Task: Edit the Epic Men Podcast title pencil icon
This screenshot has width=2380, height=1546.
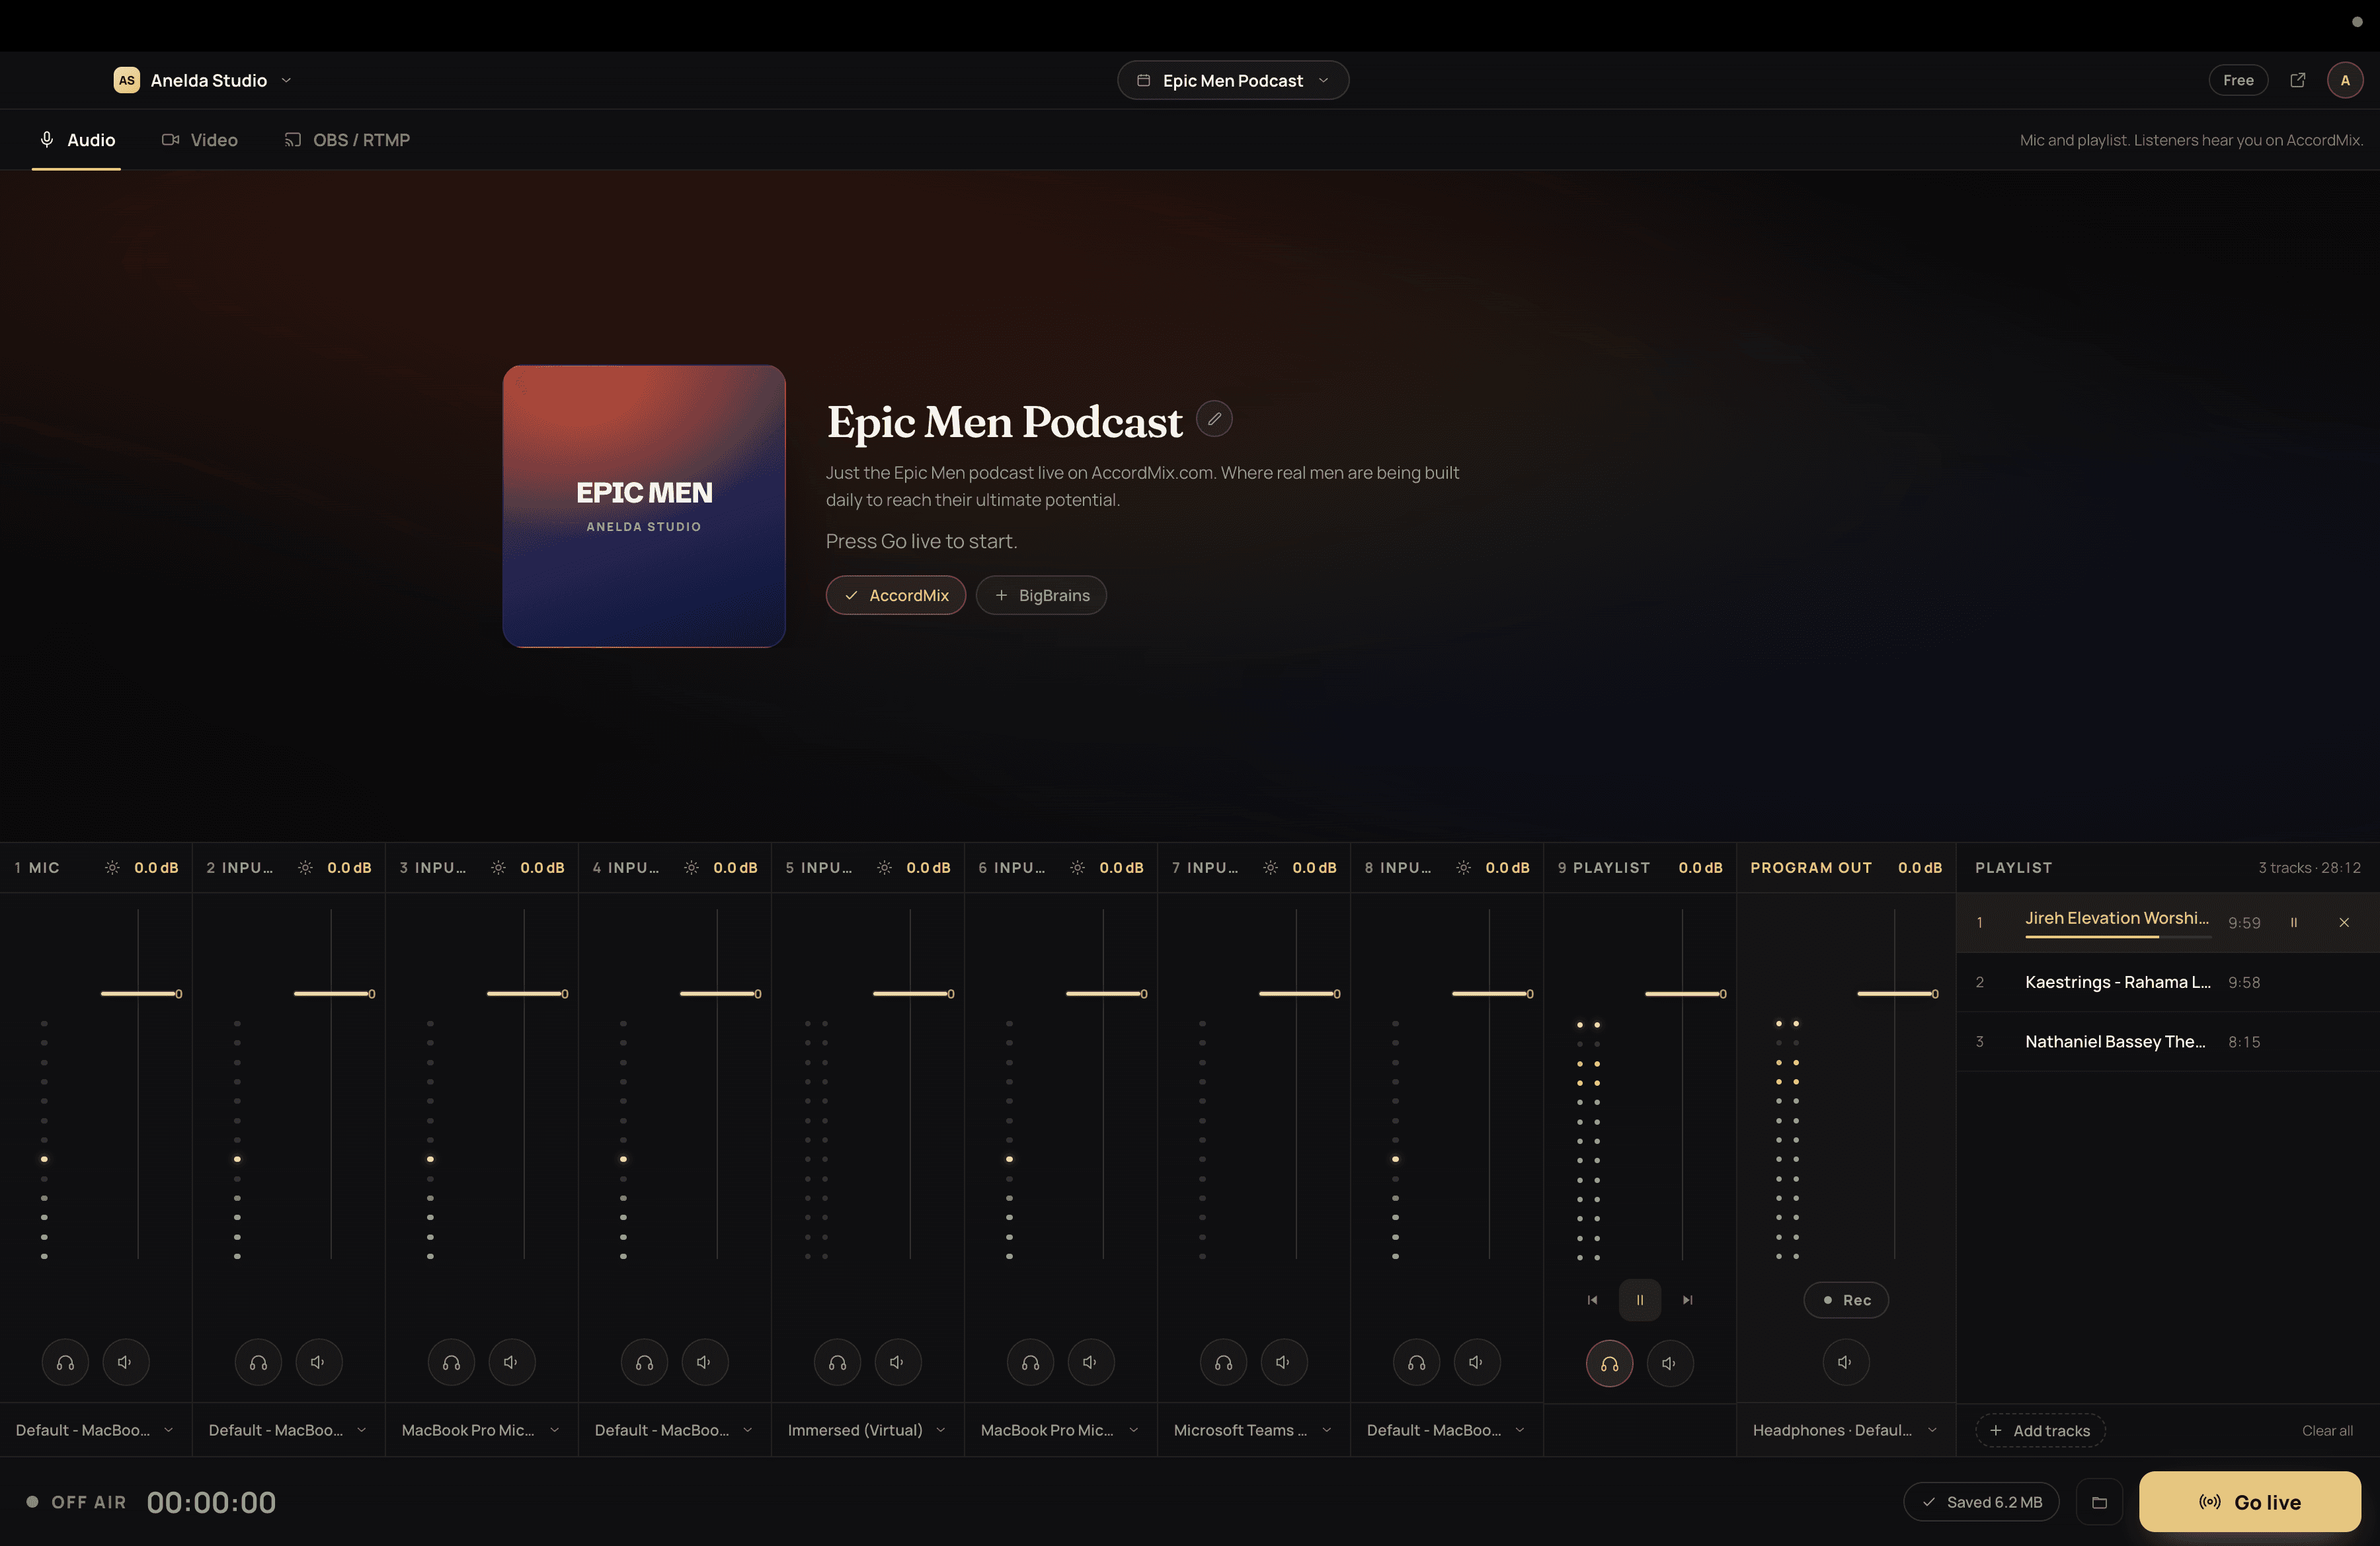Action: point(1214,419)
